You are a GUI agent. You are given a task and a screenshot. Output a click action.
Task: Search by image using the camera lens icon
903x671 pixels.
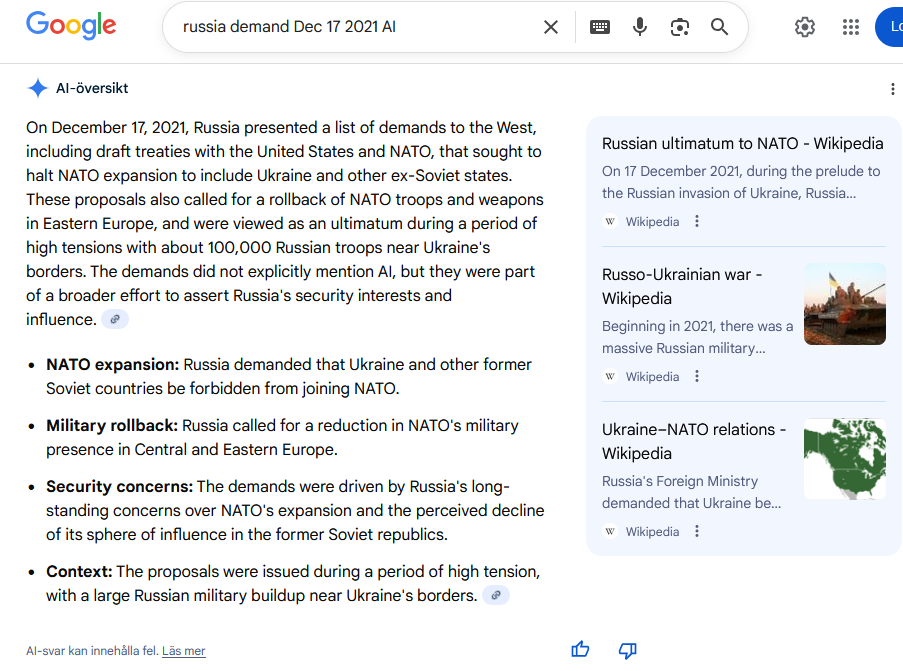(x=680, y=27)
